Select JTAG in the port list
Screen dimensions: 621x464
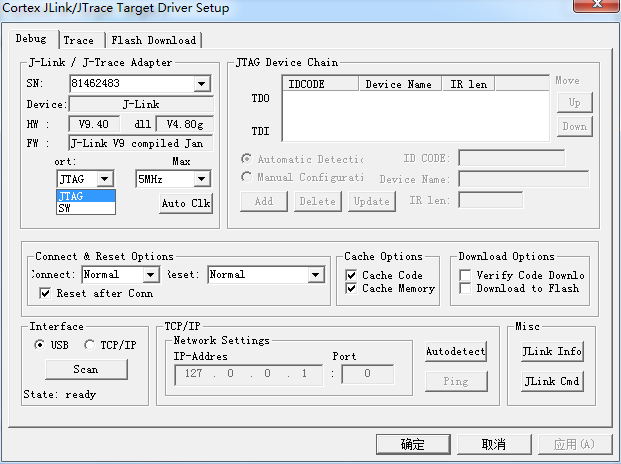[x=86, y=196]
